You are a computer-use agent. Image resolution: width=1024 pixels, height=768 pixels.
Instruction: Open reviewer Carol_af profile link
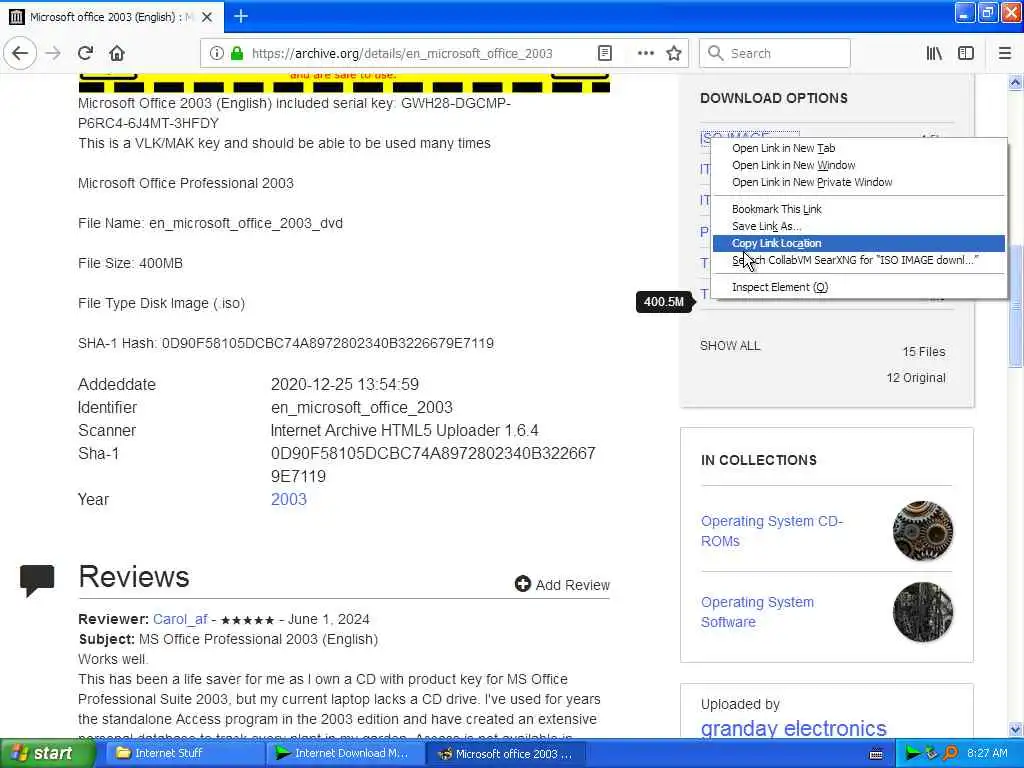click(180, 619)
